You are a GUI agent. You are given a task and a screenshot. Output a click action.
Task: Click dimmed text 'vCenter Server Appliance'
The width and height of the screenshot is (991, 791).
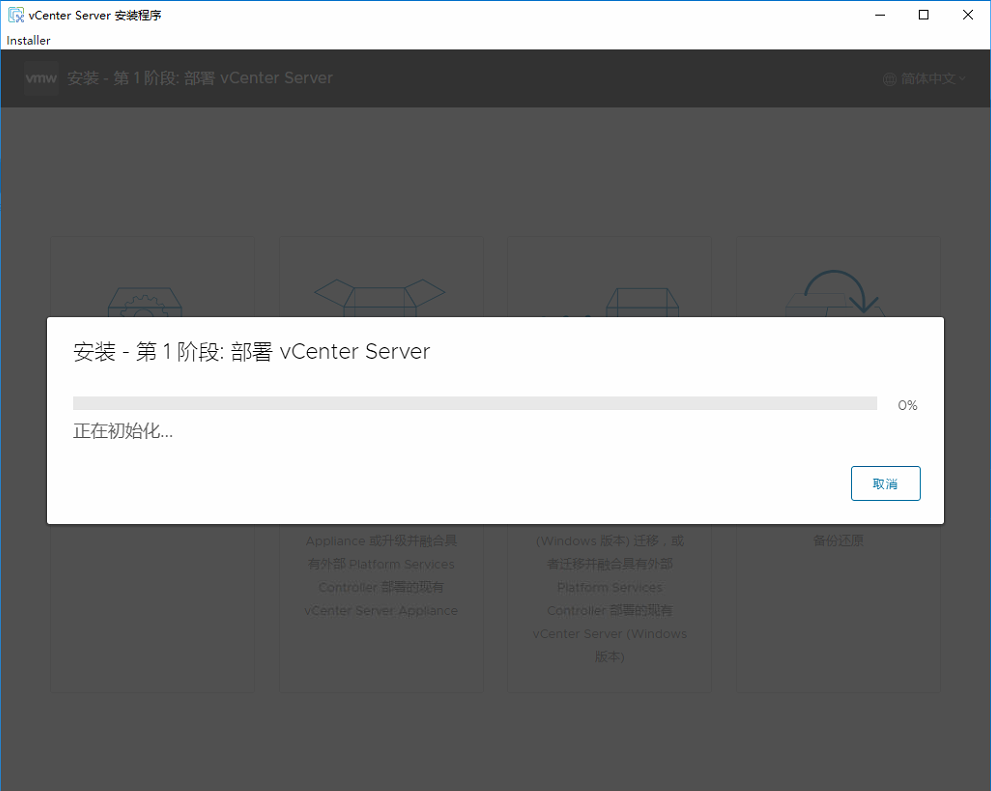(381, 611)
